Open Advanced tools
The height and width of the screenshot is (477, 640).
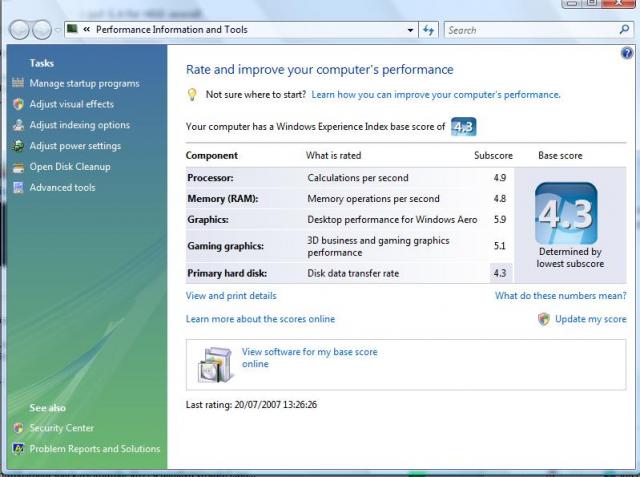point(62,188)
